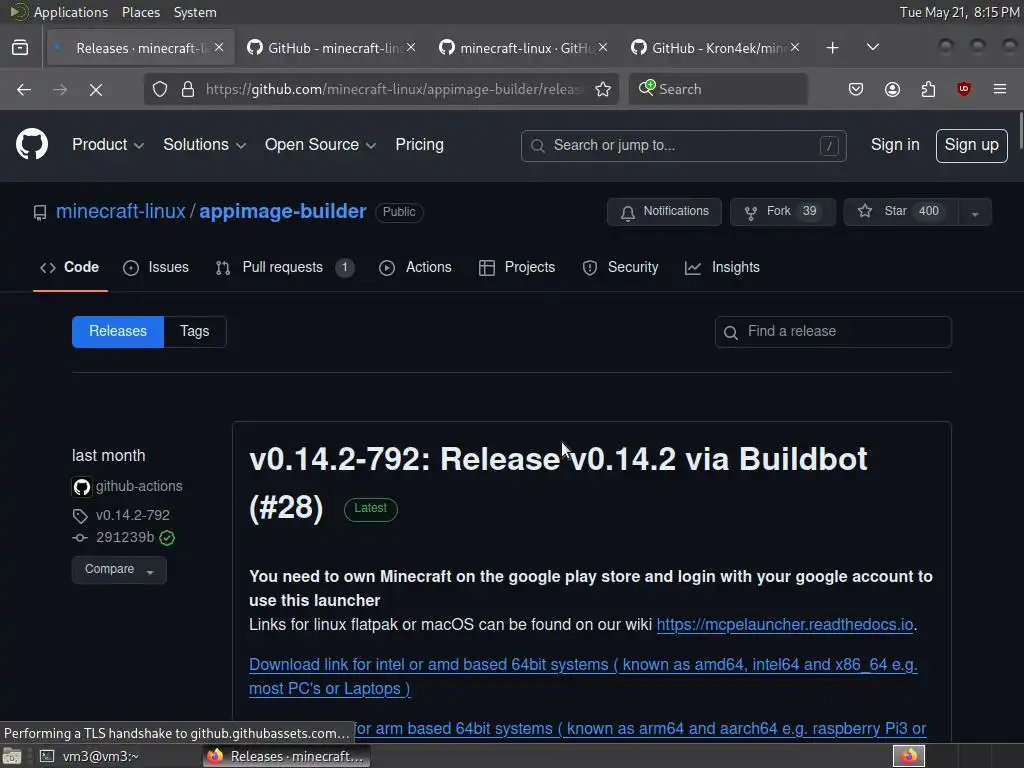The width and height of the screenshot is (1024, 768).
Task: Click the Sign up button
Action: tap(971, 145)
